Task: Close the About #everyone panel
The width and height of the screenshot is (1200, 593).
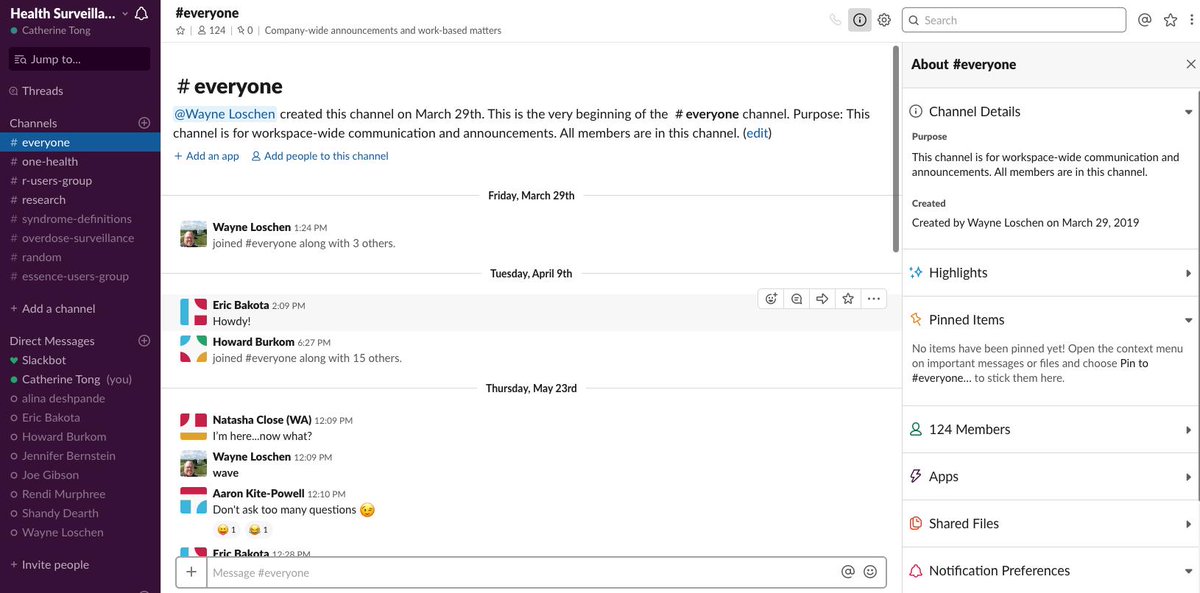Action: tap(1190, 64)
